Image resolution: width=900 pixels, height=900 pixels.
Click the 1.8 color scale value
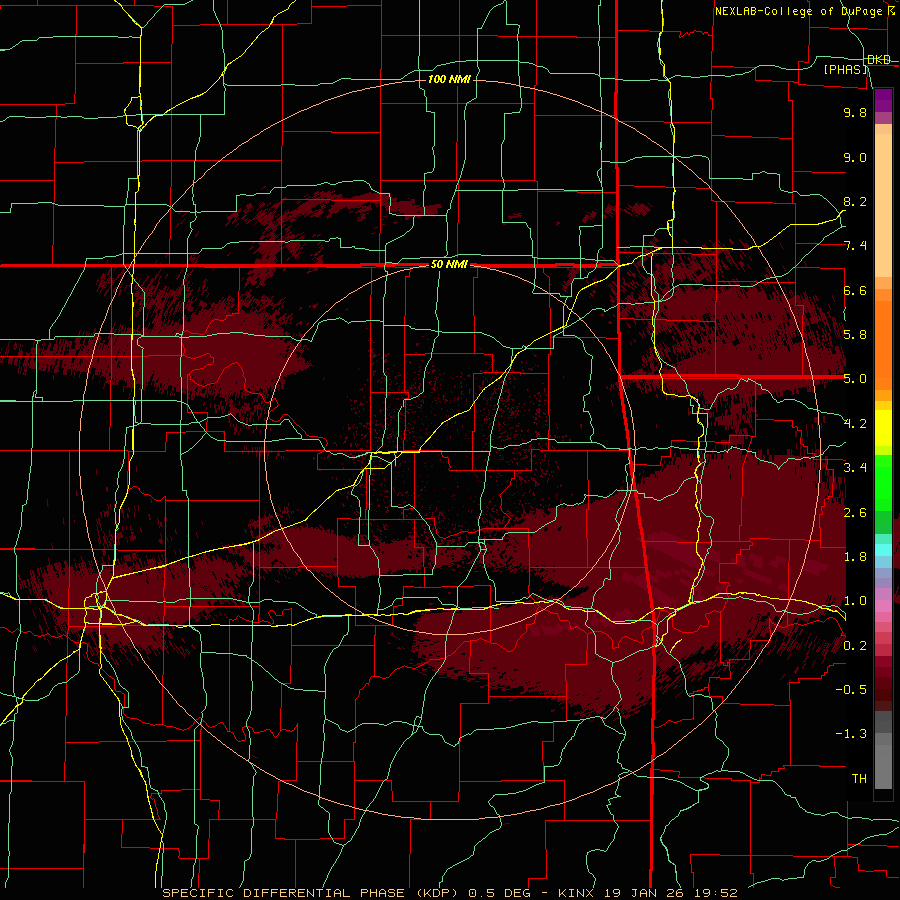pos(855,557)
